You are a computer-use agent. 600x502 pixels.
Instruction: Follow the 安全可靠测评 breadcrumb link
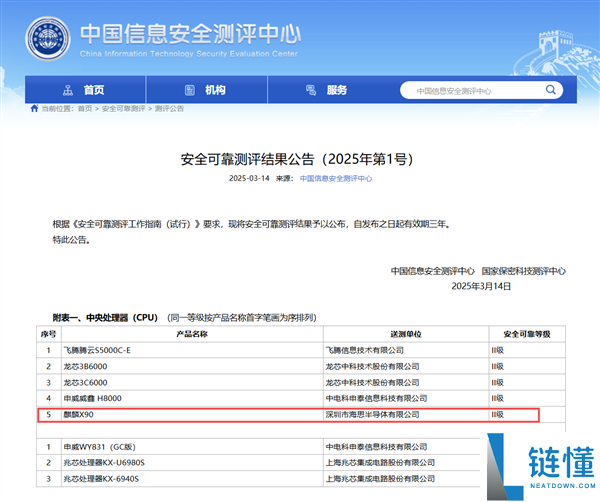pyautogui.click(x=123, y=109)
